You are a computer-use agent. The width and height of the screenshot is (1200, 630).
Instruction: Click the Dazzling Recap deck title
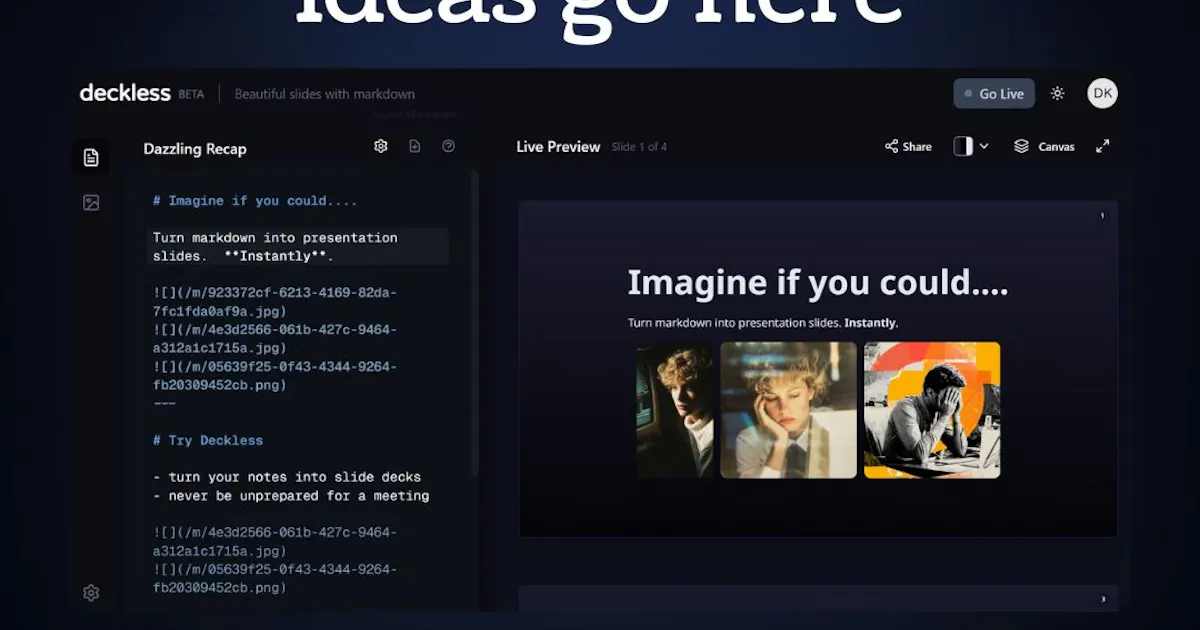[195, 149]
